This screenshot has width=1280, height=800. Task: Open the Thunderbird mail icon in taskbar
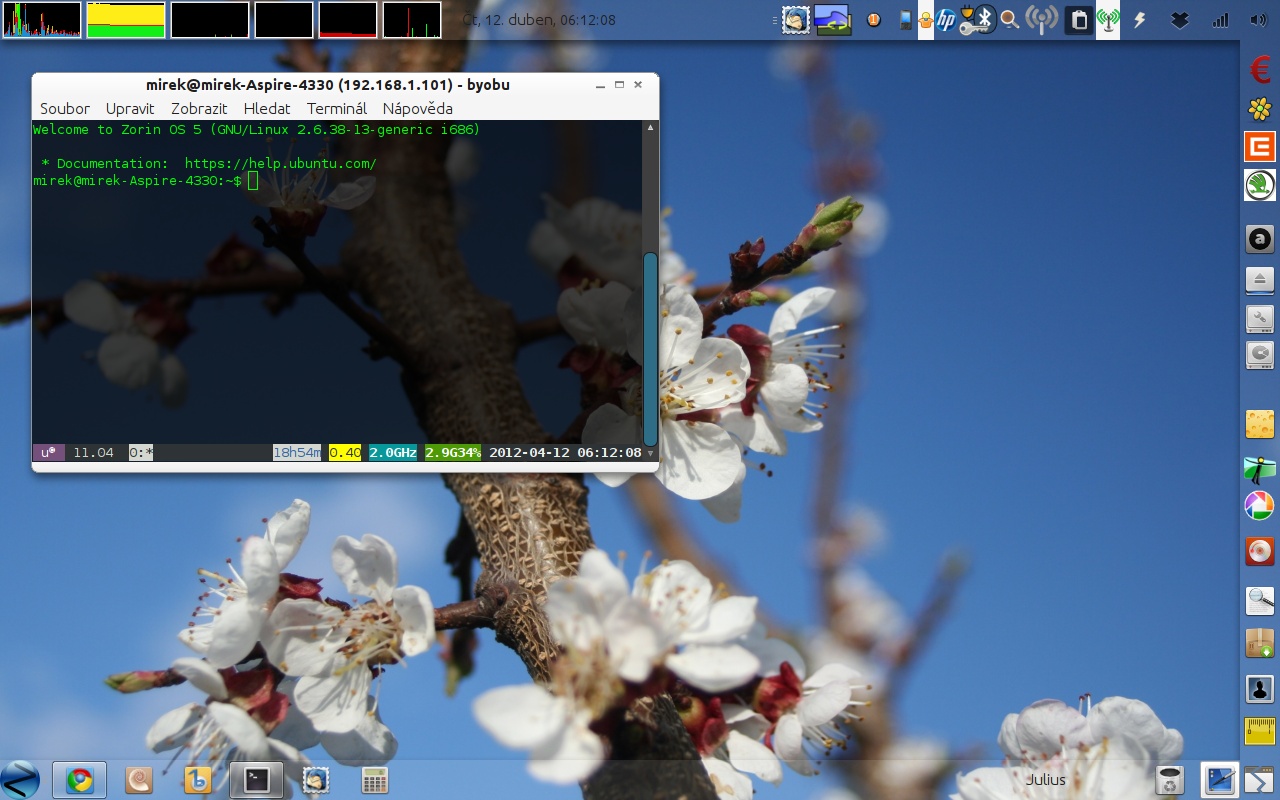[317, 780]
